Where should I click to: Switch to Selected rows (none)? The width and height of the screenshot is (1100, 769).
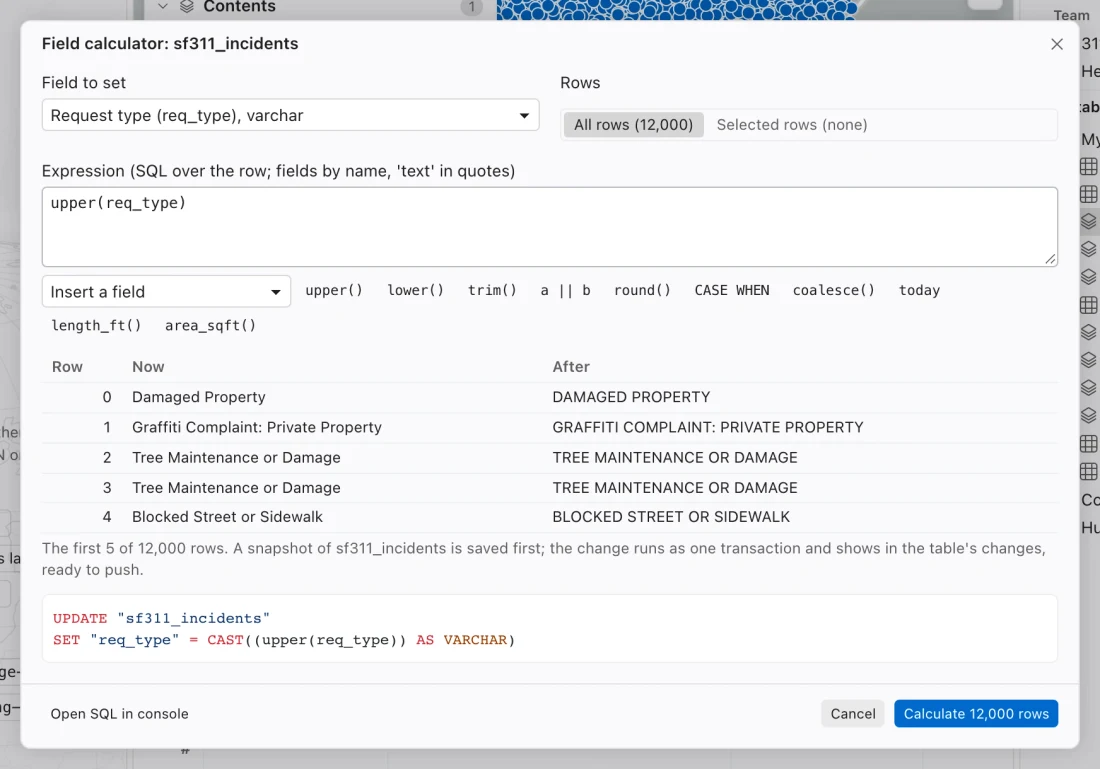click(x=791, y=125)
